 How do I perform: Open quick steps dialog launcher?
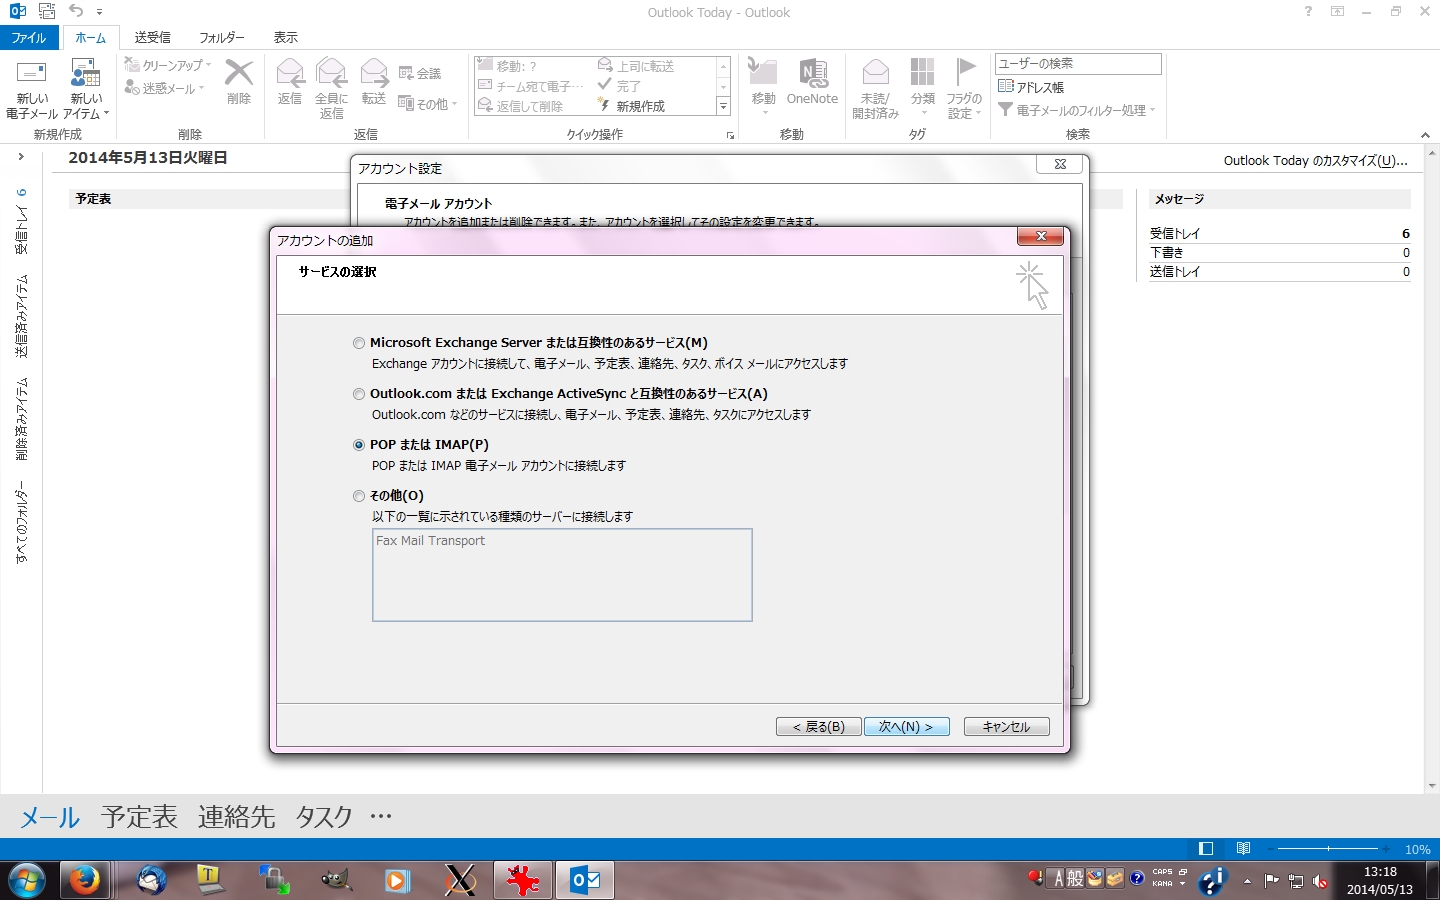click(730, 135)
